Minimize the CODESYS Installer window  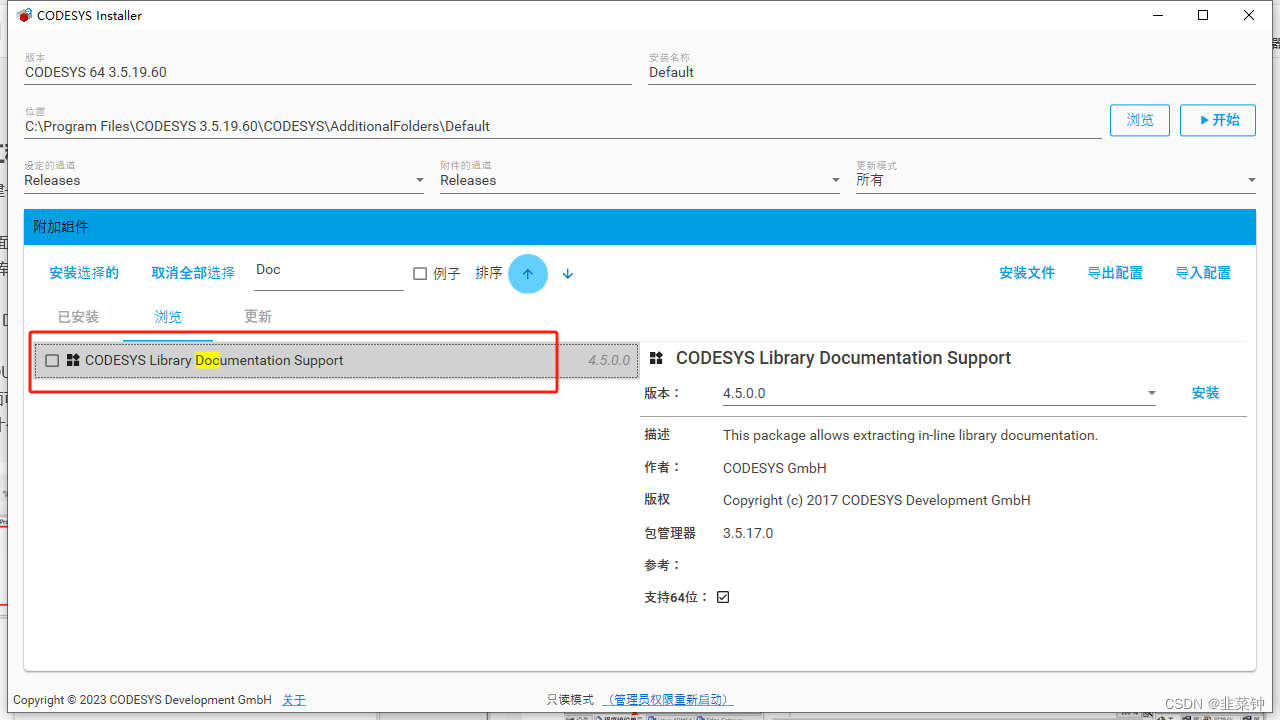1157,15
